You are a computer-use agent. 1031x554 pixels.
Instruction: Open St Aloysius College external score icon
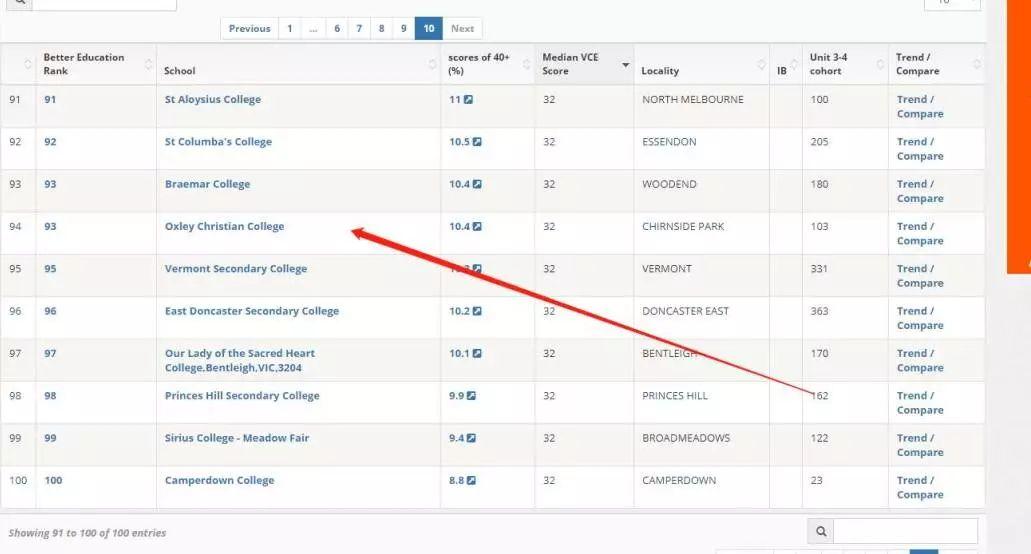pyautogui.click(x=468, y=100)
